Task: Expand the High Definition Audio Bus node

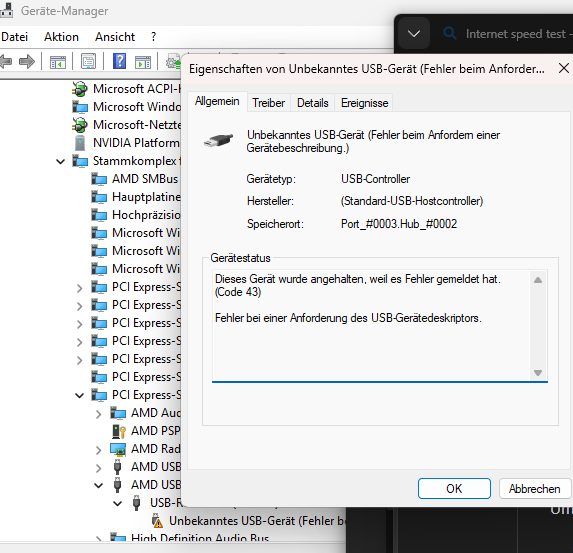Action: click(98, 539)
